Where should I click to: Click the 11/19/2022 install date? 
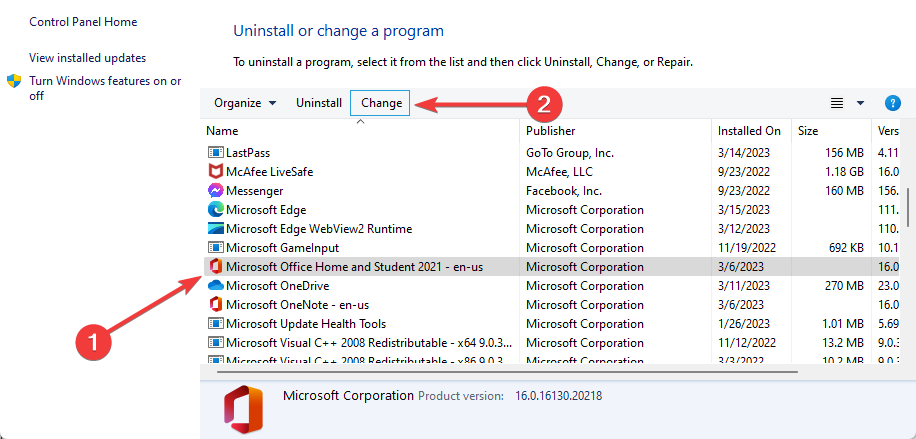click(747, 248)
